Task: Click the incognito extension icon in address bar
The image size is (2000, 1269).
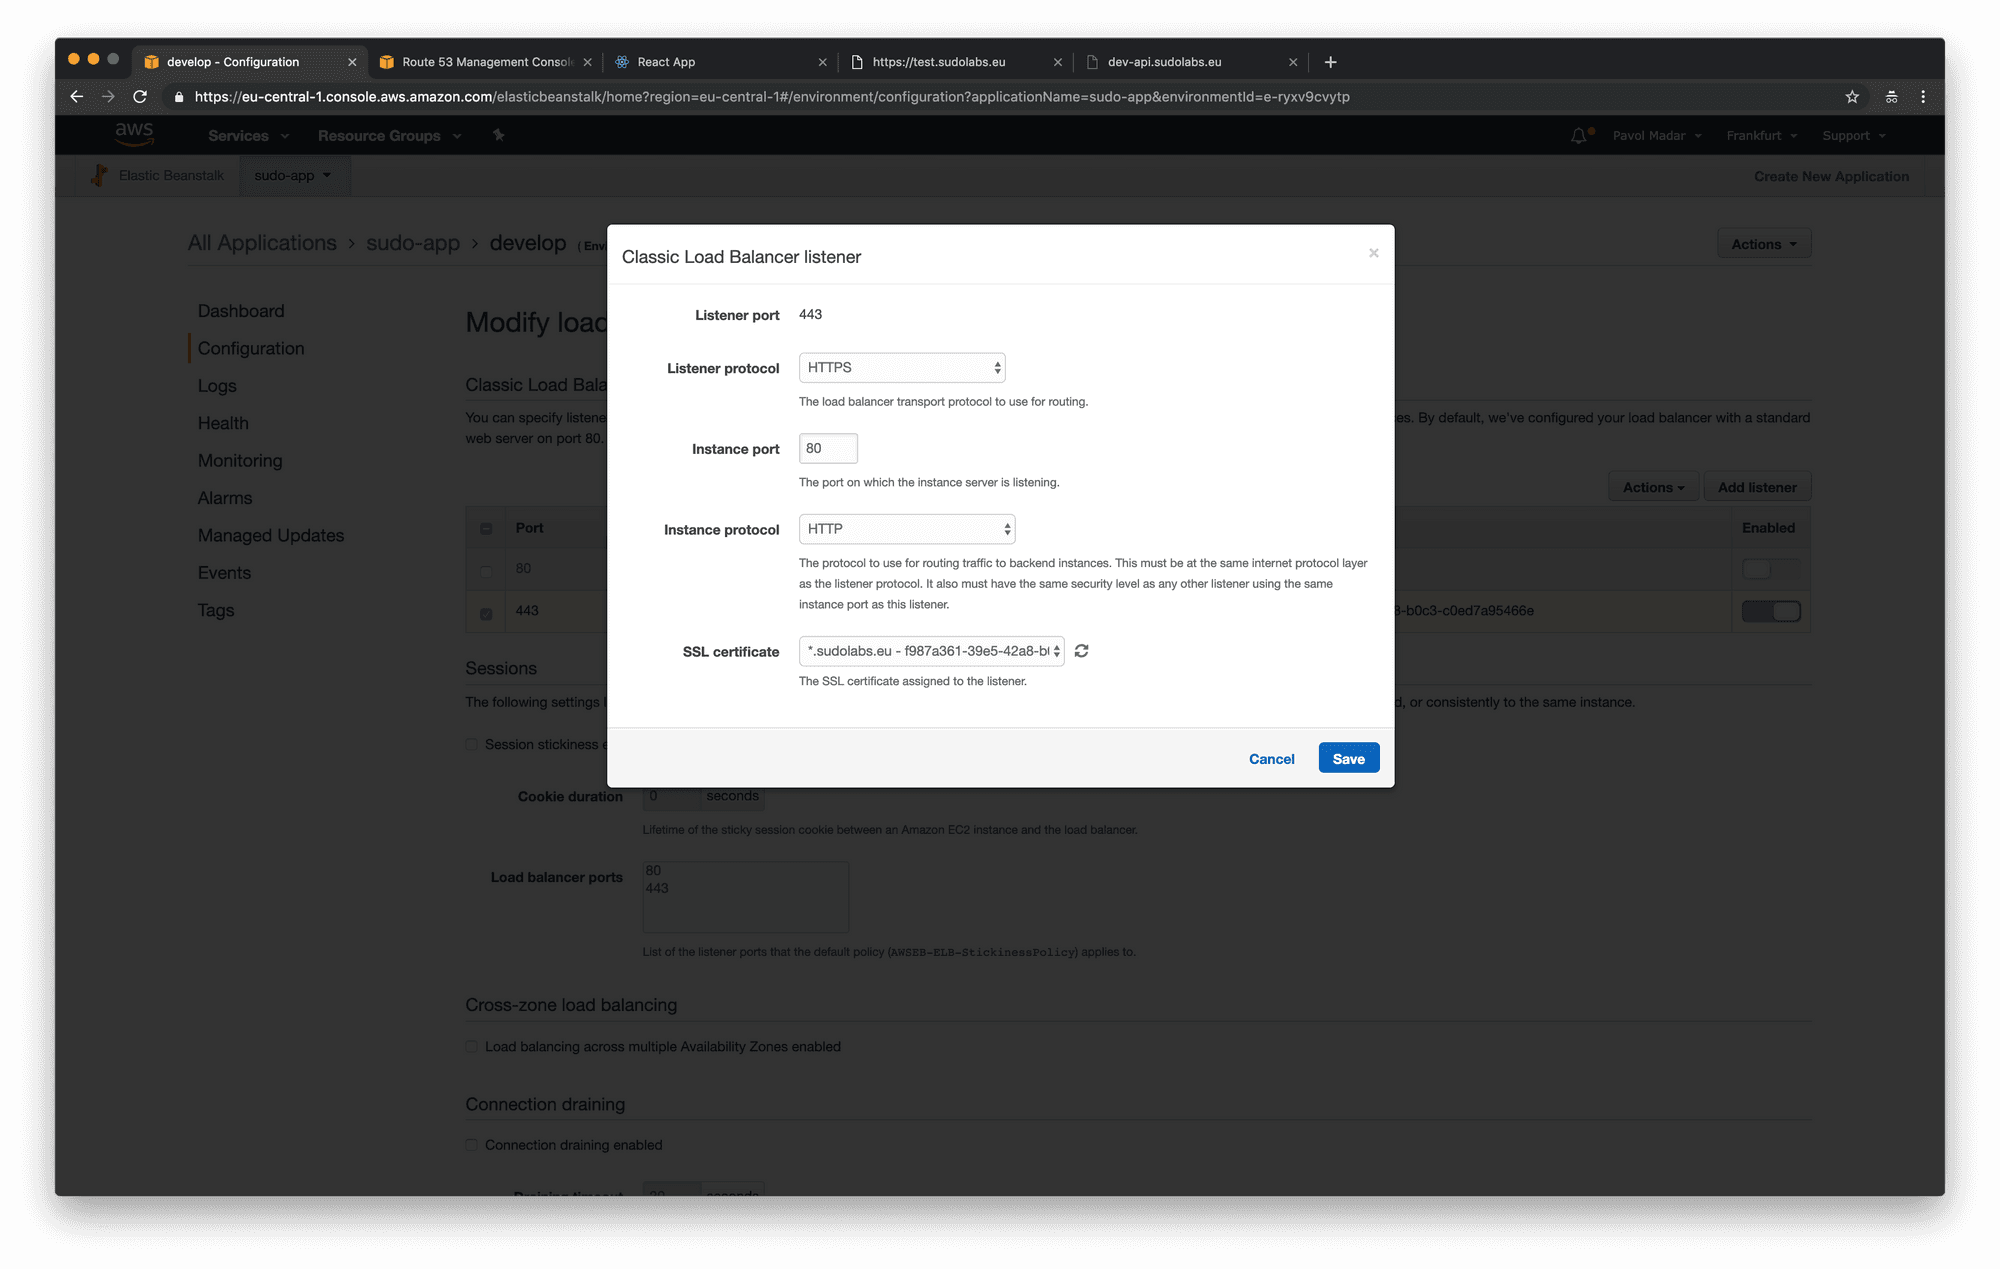Action: coord(1891,97)
